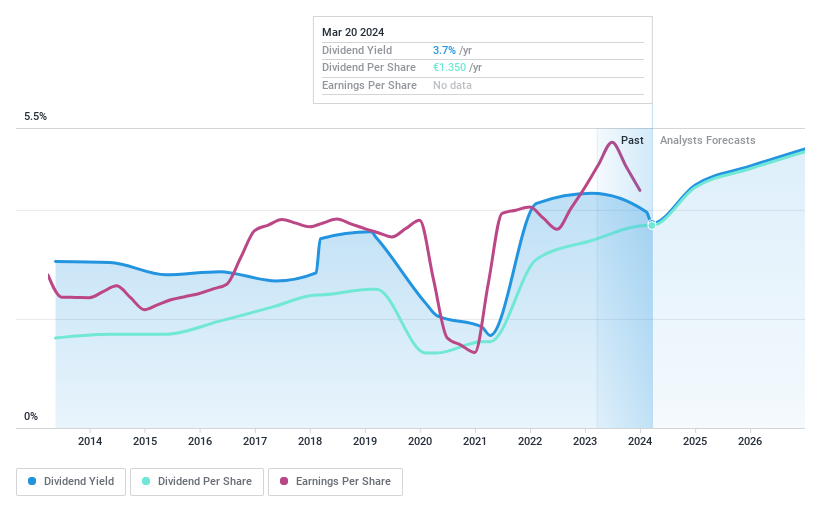Click the 2023 x-axis year label

tap(585, 441)
